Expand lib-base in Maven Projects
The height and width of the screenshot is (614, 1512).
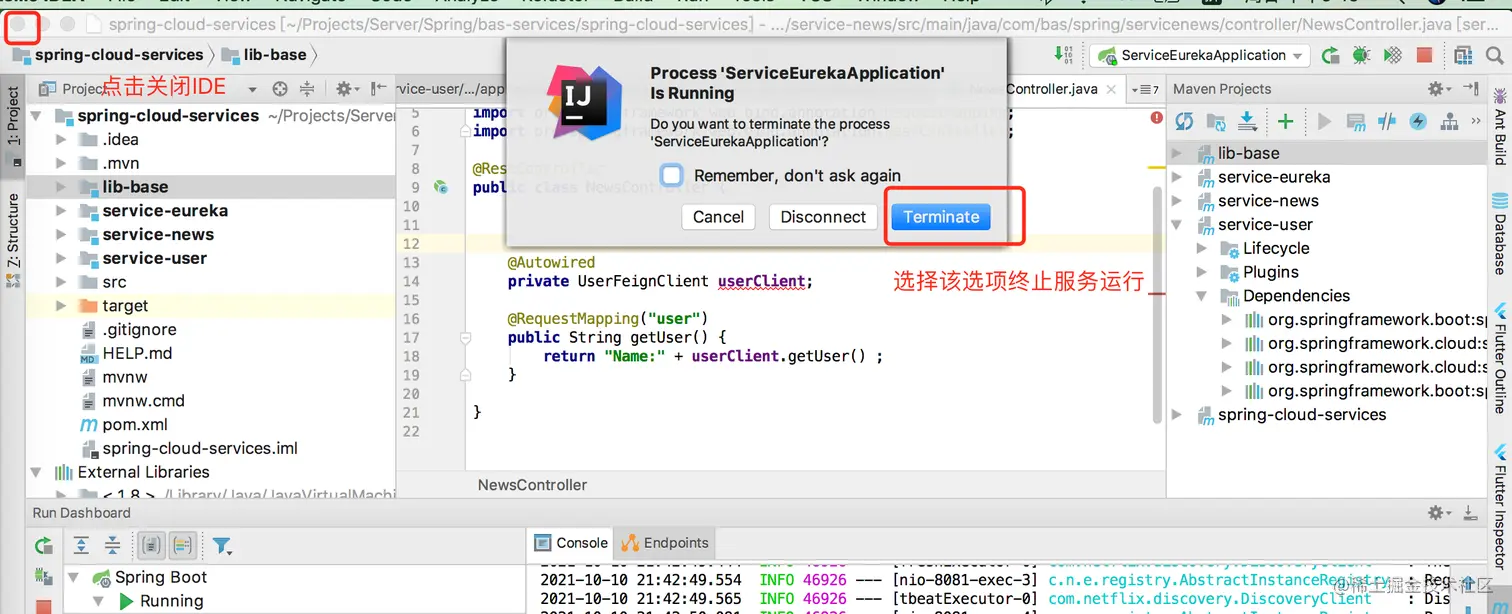coord(1177,154)
